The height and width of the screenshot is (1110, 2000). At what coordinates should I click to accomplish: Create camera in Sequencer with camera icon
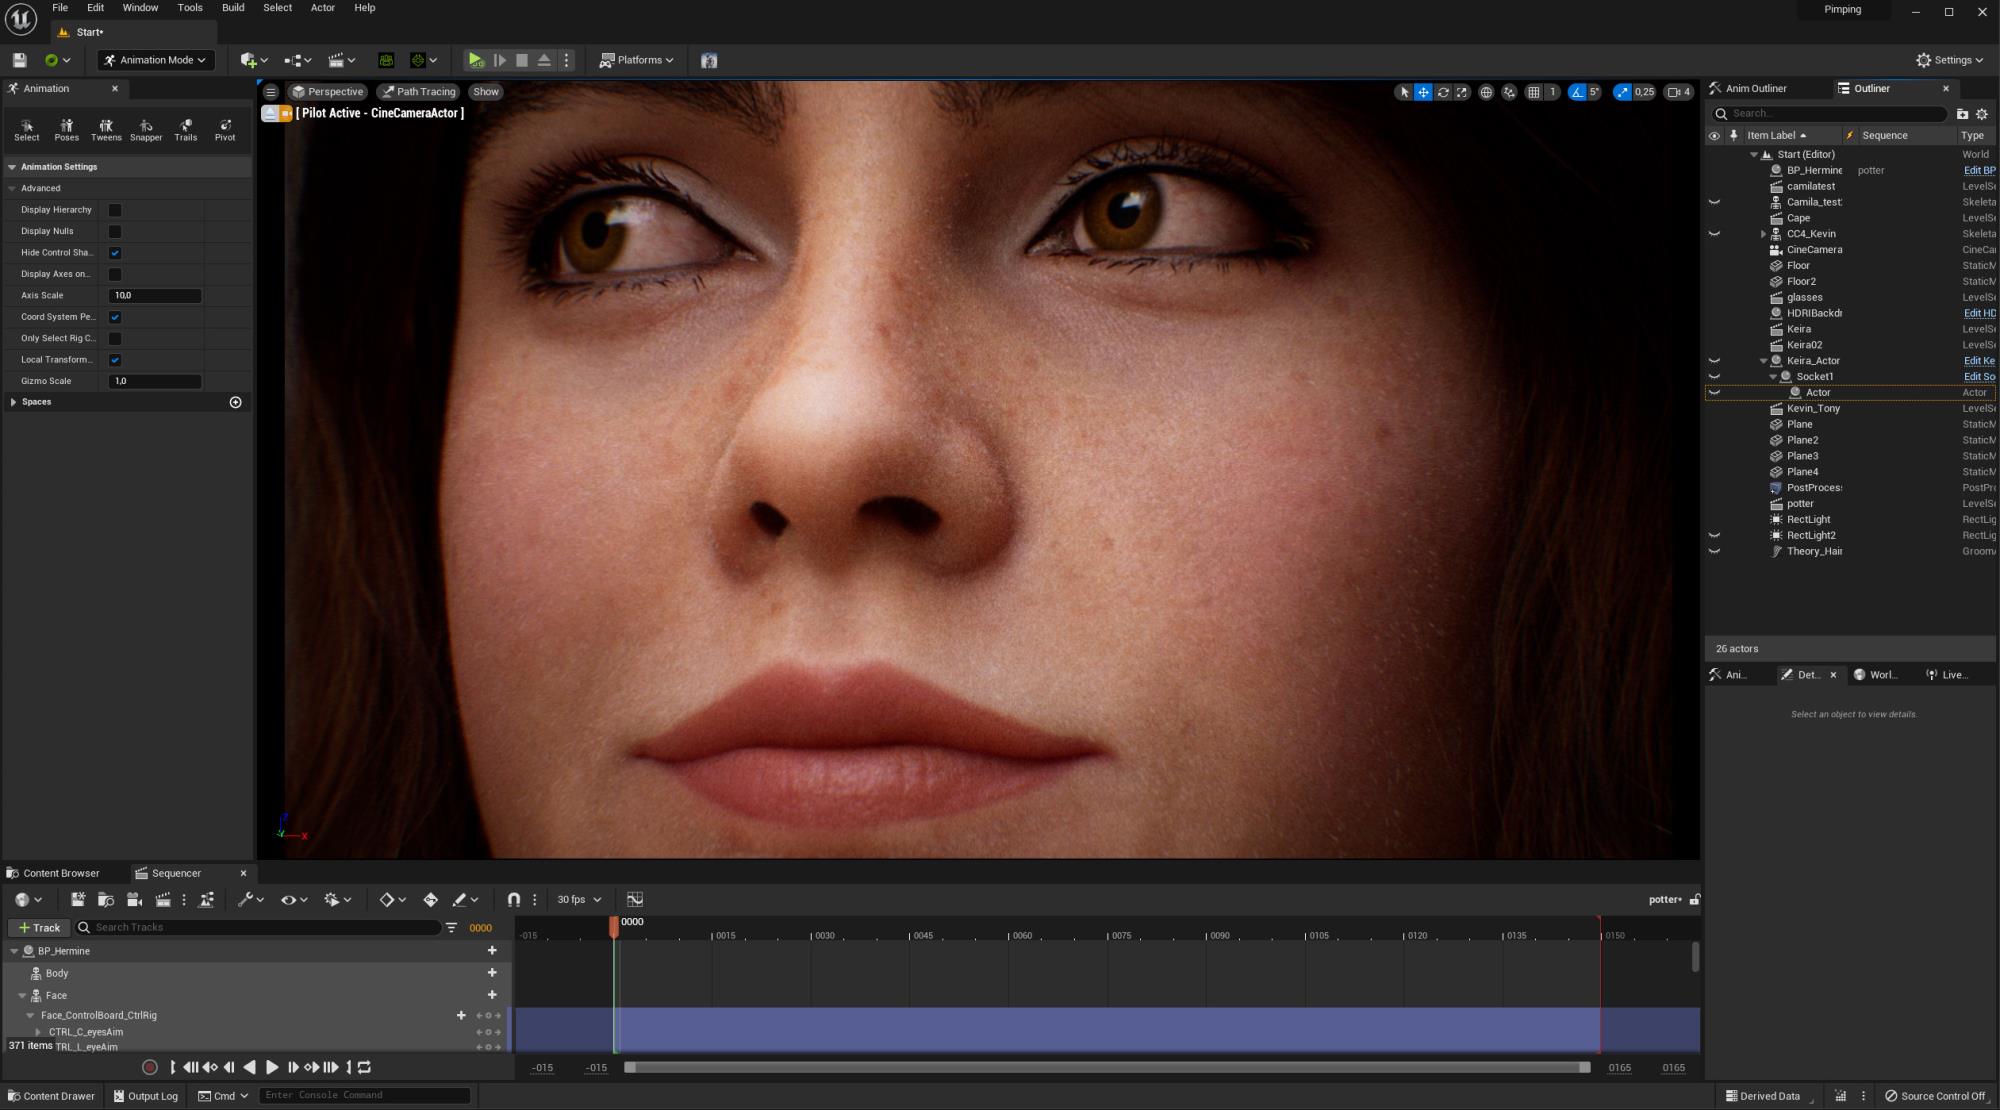pyautogui.click(x=134, y=900)
